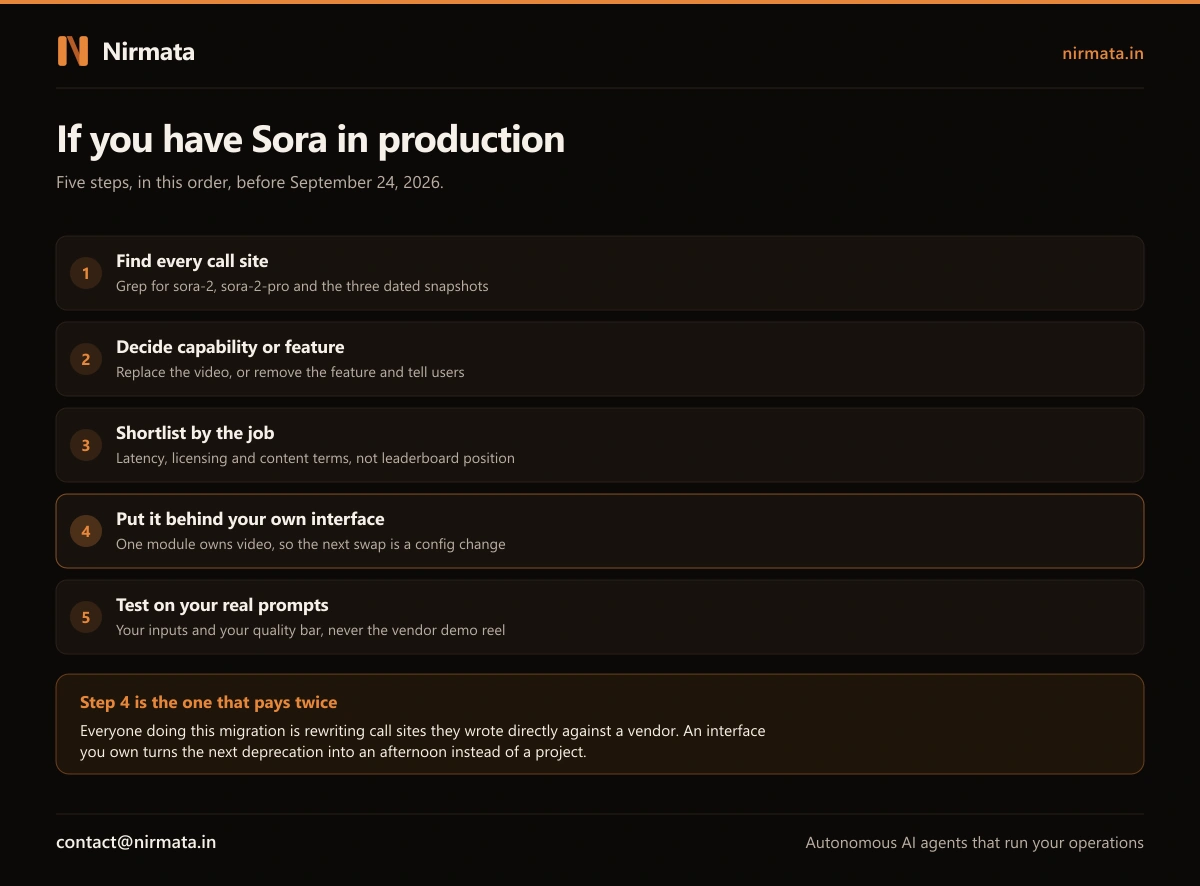Image resolution: width=1200 pixels, height=886 pixels.
Task: Open the contact@nirmata.in email link
Action: tap(136, 842)
